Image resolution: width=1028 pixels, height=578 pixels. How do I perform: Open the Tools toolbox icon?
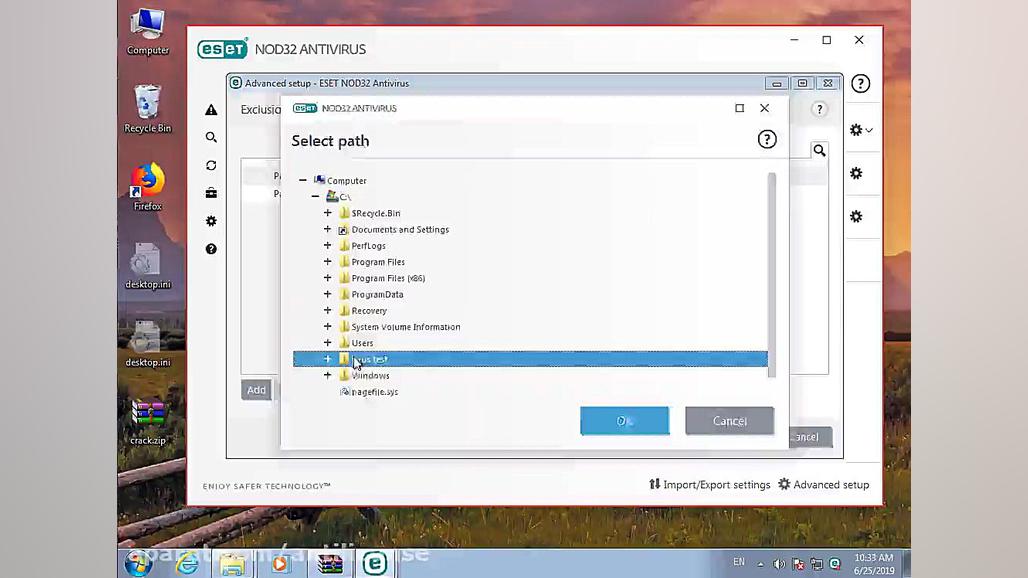[210, 193]
